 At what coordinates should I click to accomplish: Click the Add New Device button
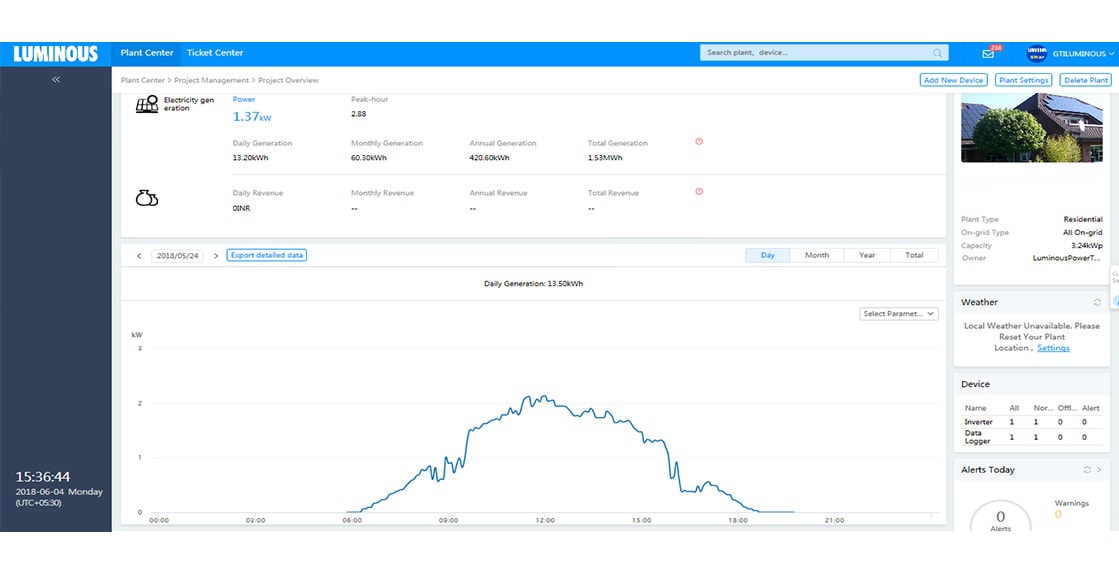coord(953,80)
